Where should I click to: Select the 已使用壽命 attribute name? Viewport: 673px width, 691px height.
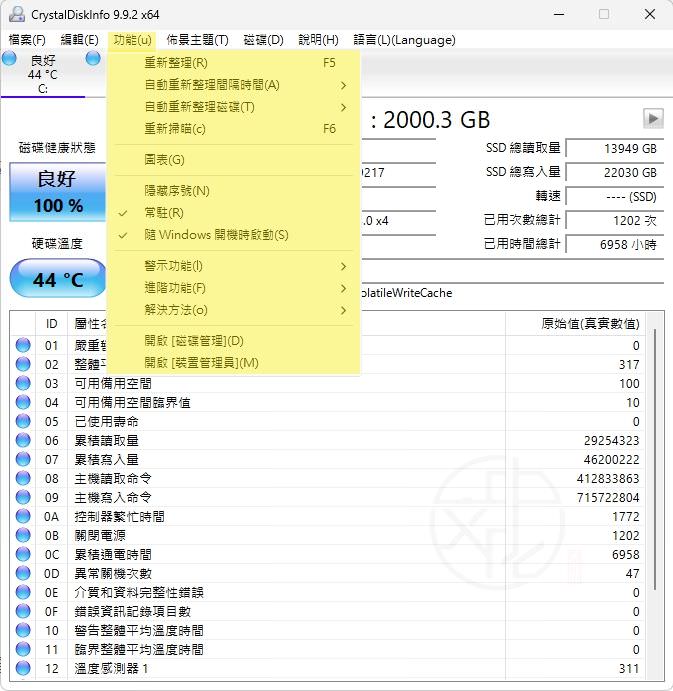[106, 421]
